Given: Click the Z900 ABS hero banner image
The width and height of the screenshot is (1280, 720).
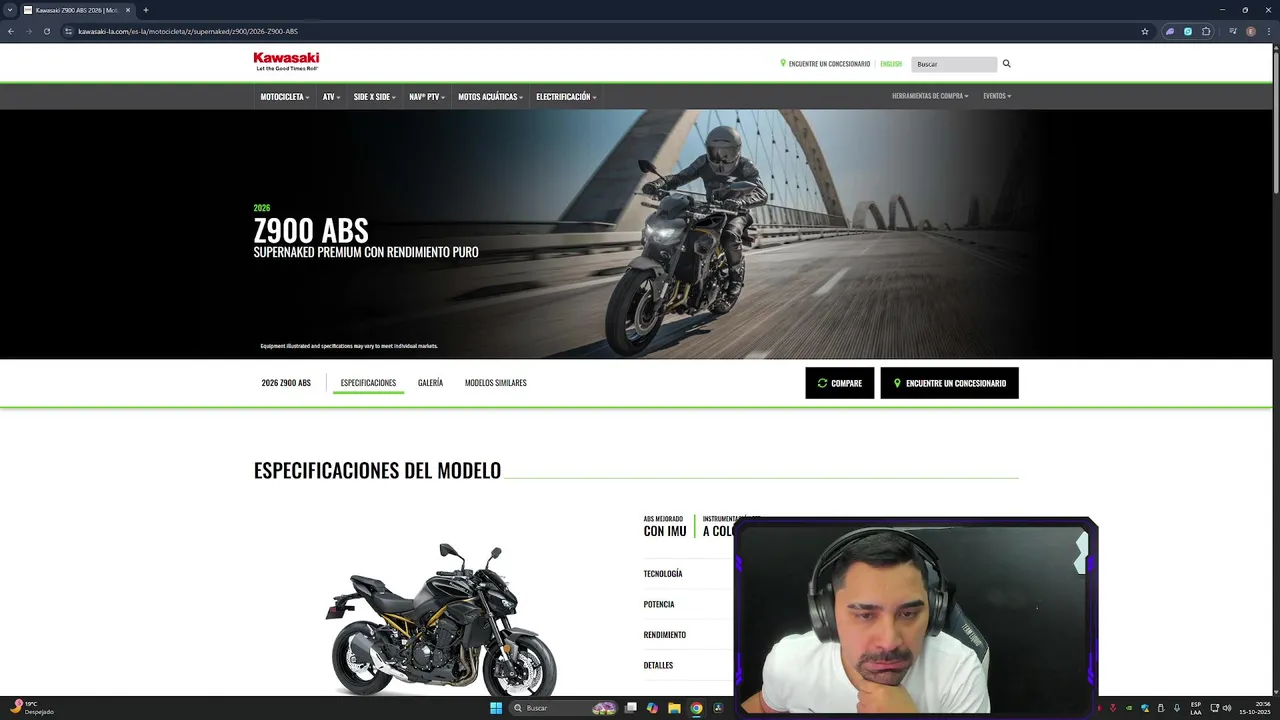Looking at the screenshot, I should pyautogui.click(x=636, y=234).
